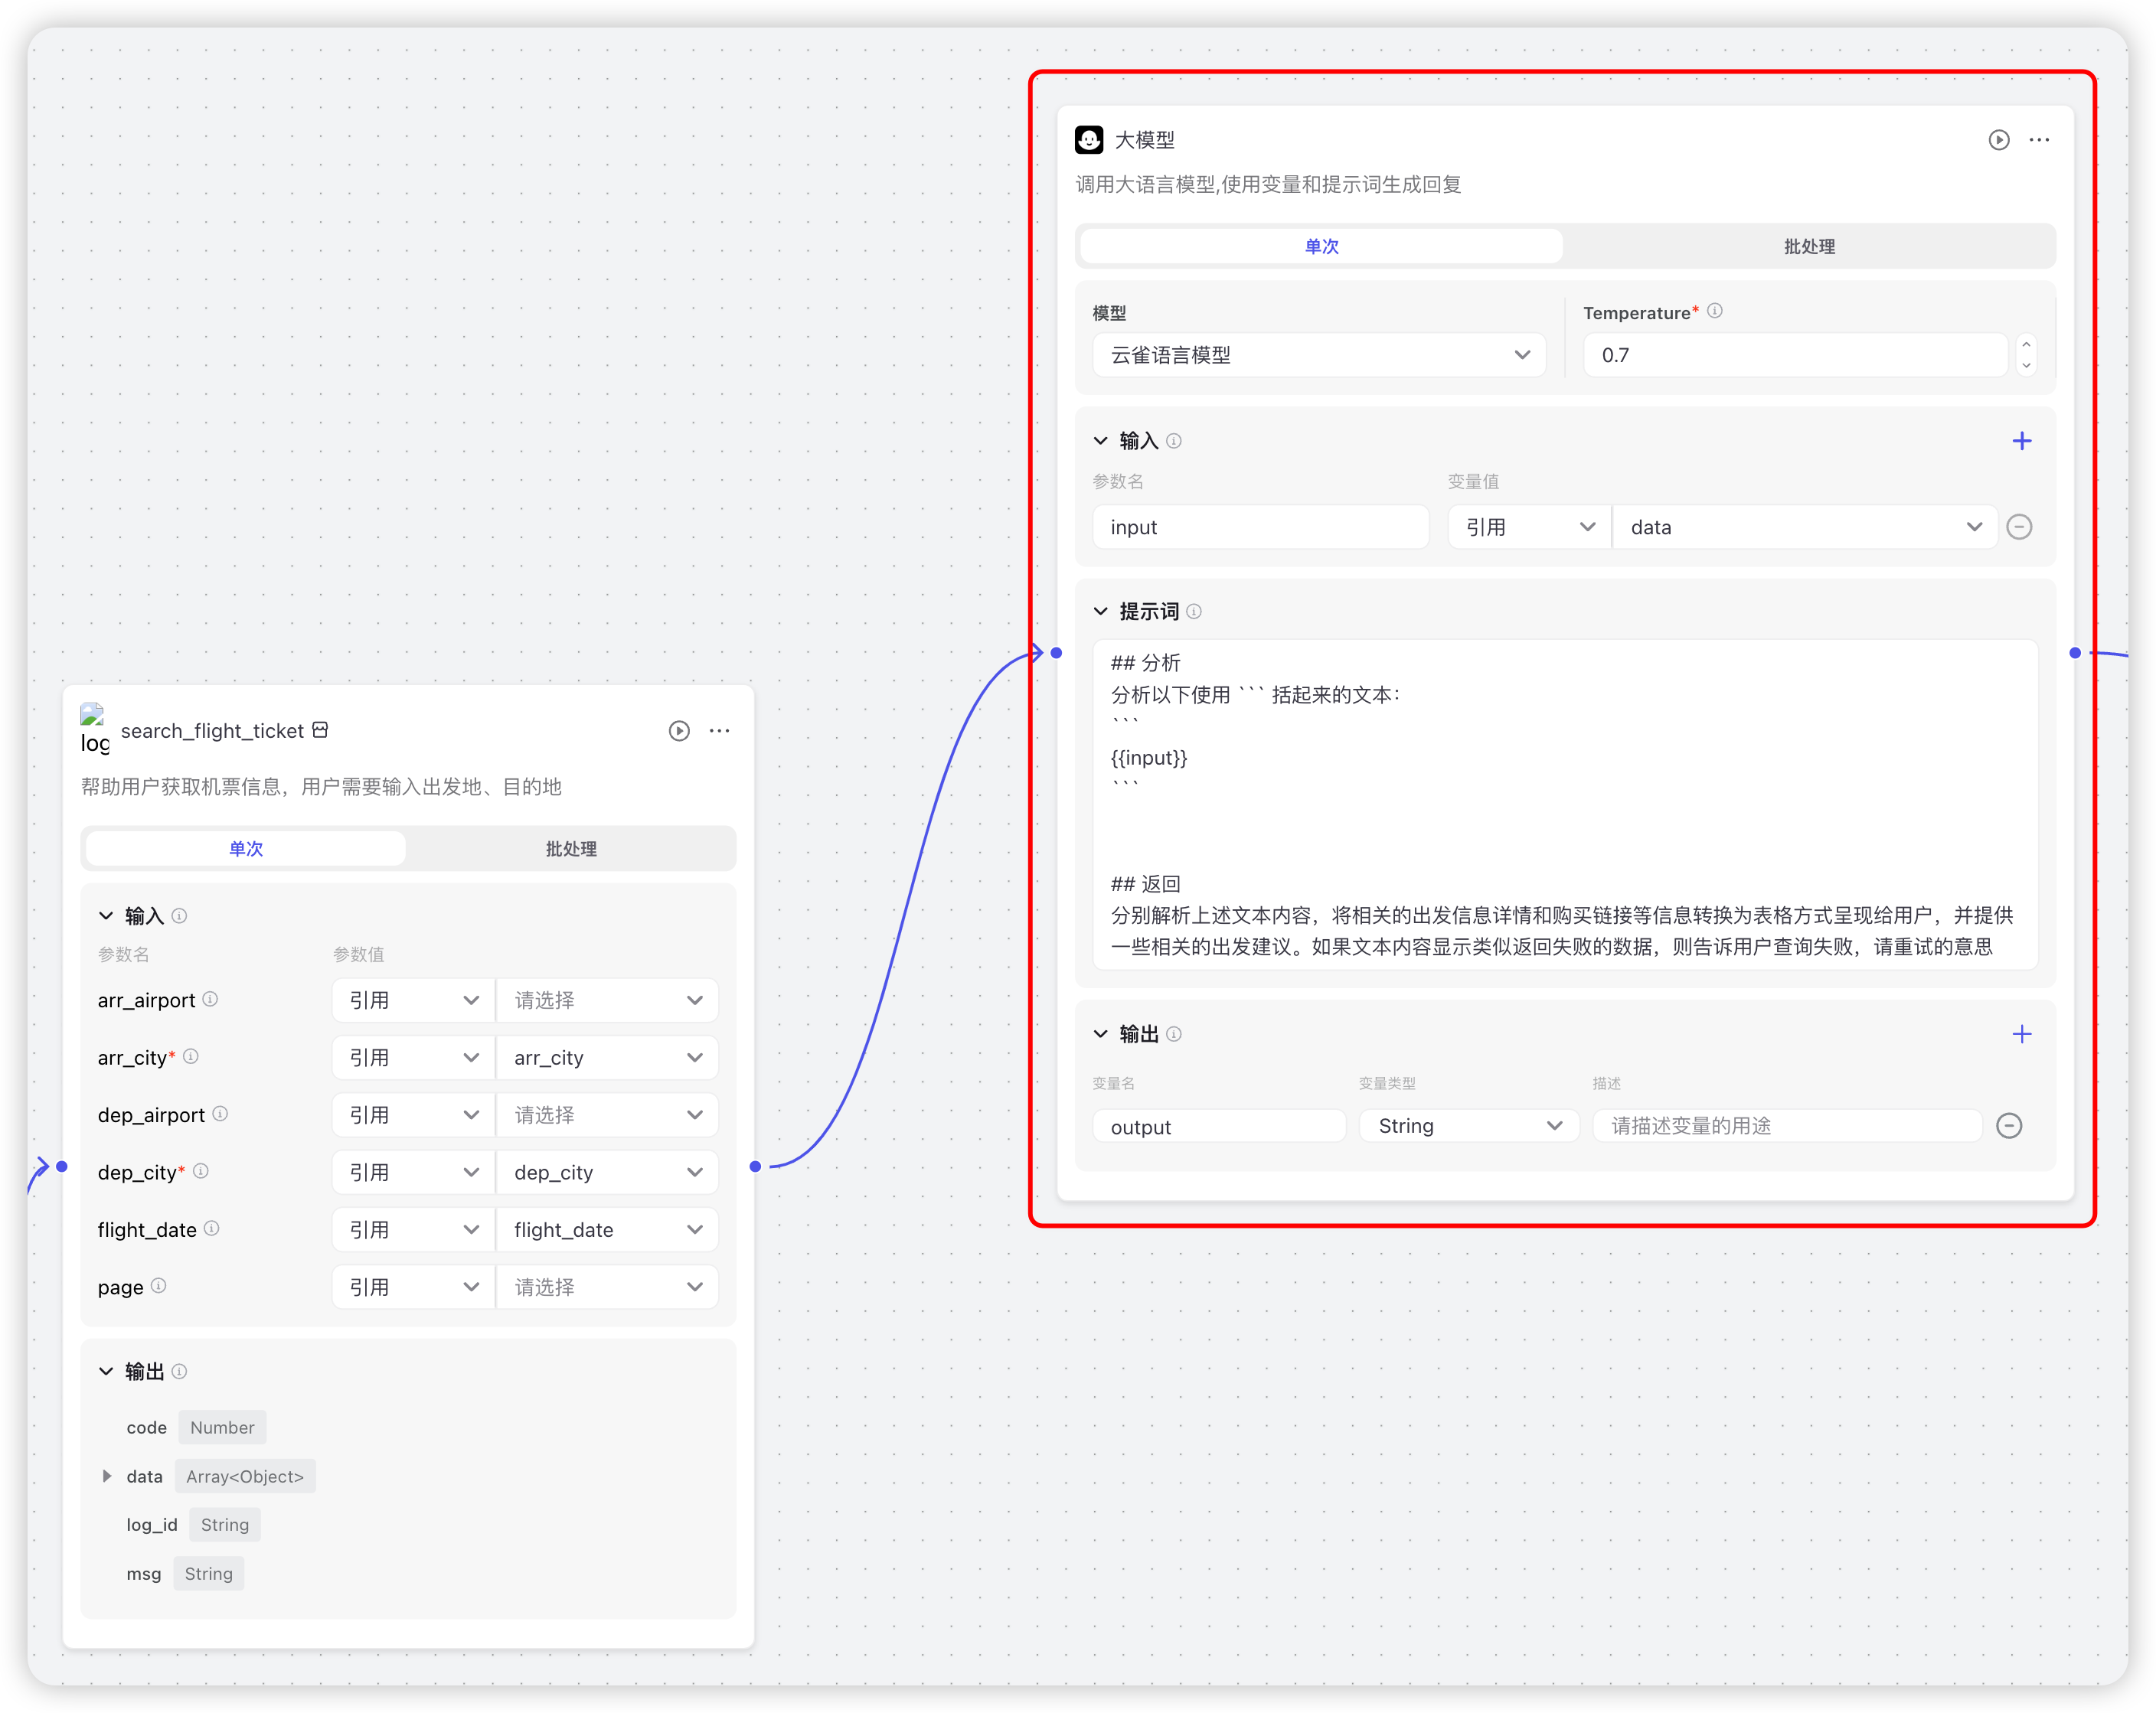The image size is (2156, 1713).
Task: Click the 请描述变量的用途 description field
Action: point(1787,1126)
